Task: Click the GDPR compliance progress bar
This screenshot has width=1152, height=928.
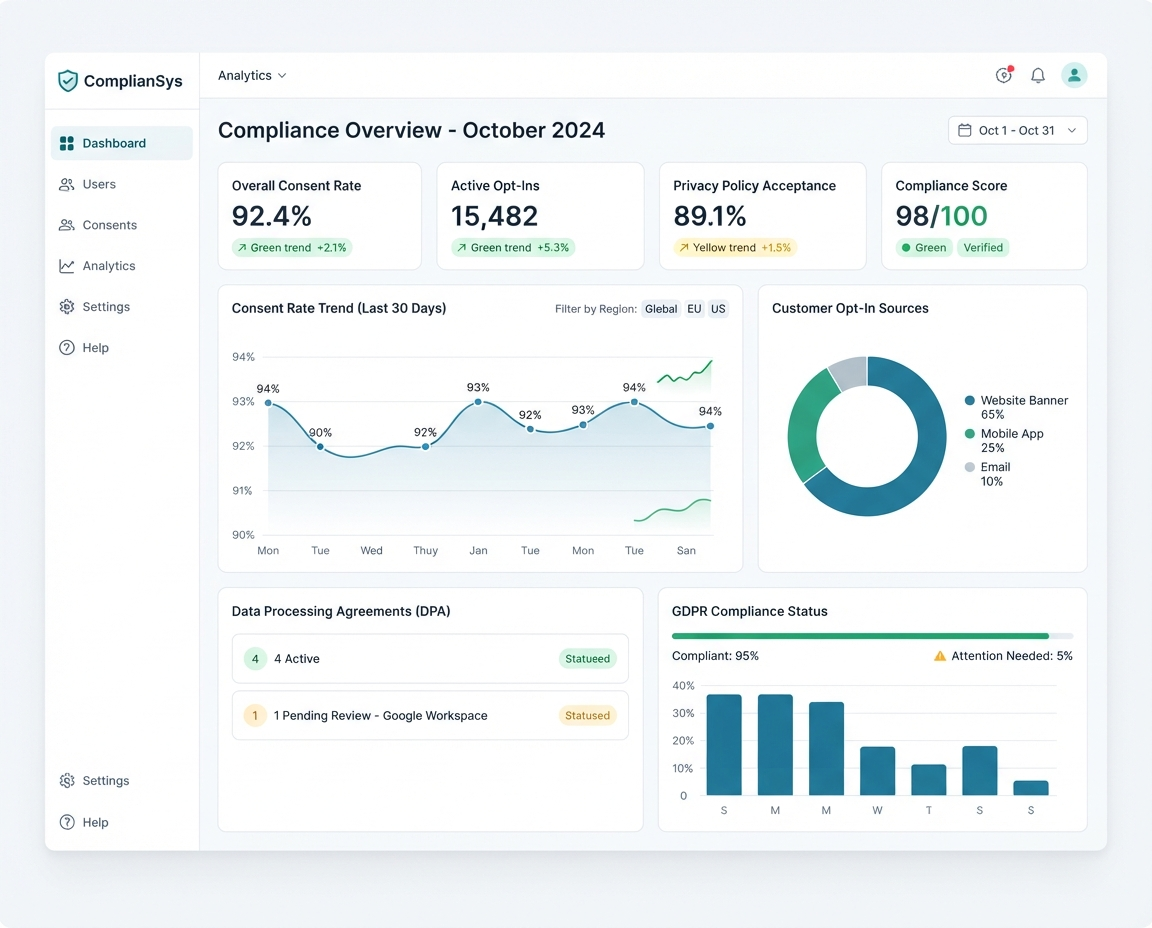Action: (872, 636)
